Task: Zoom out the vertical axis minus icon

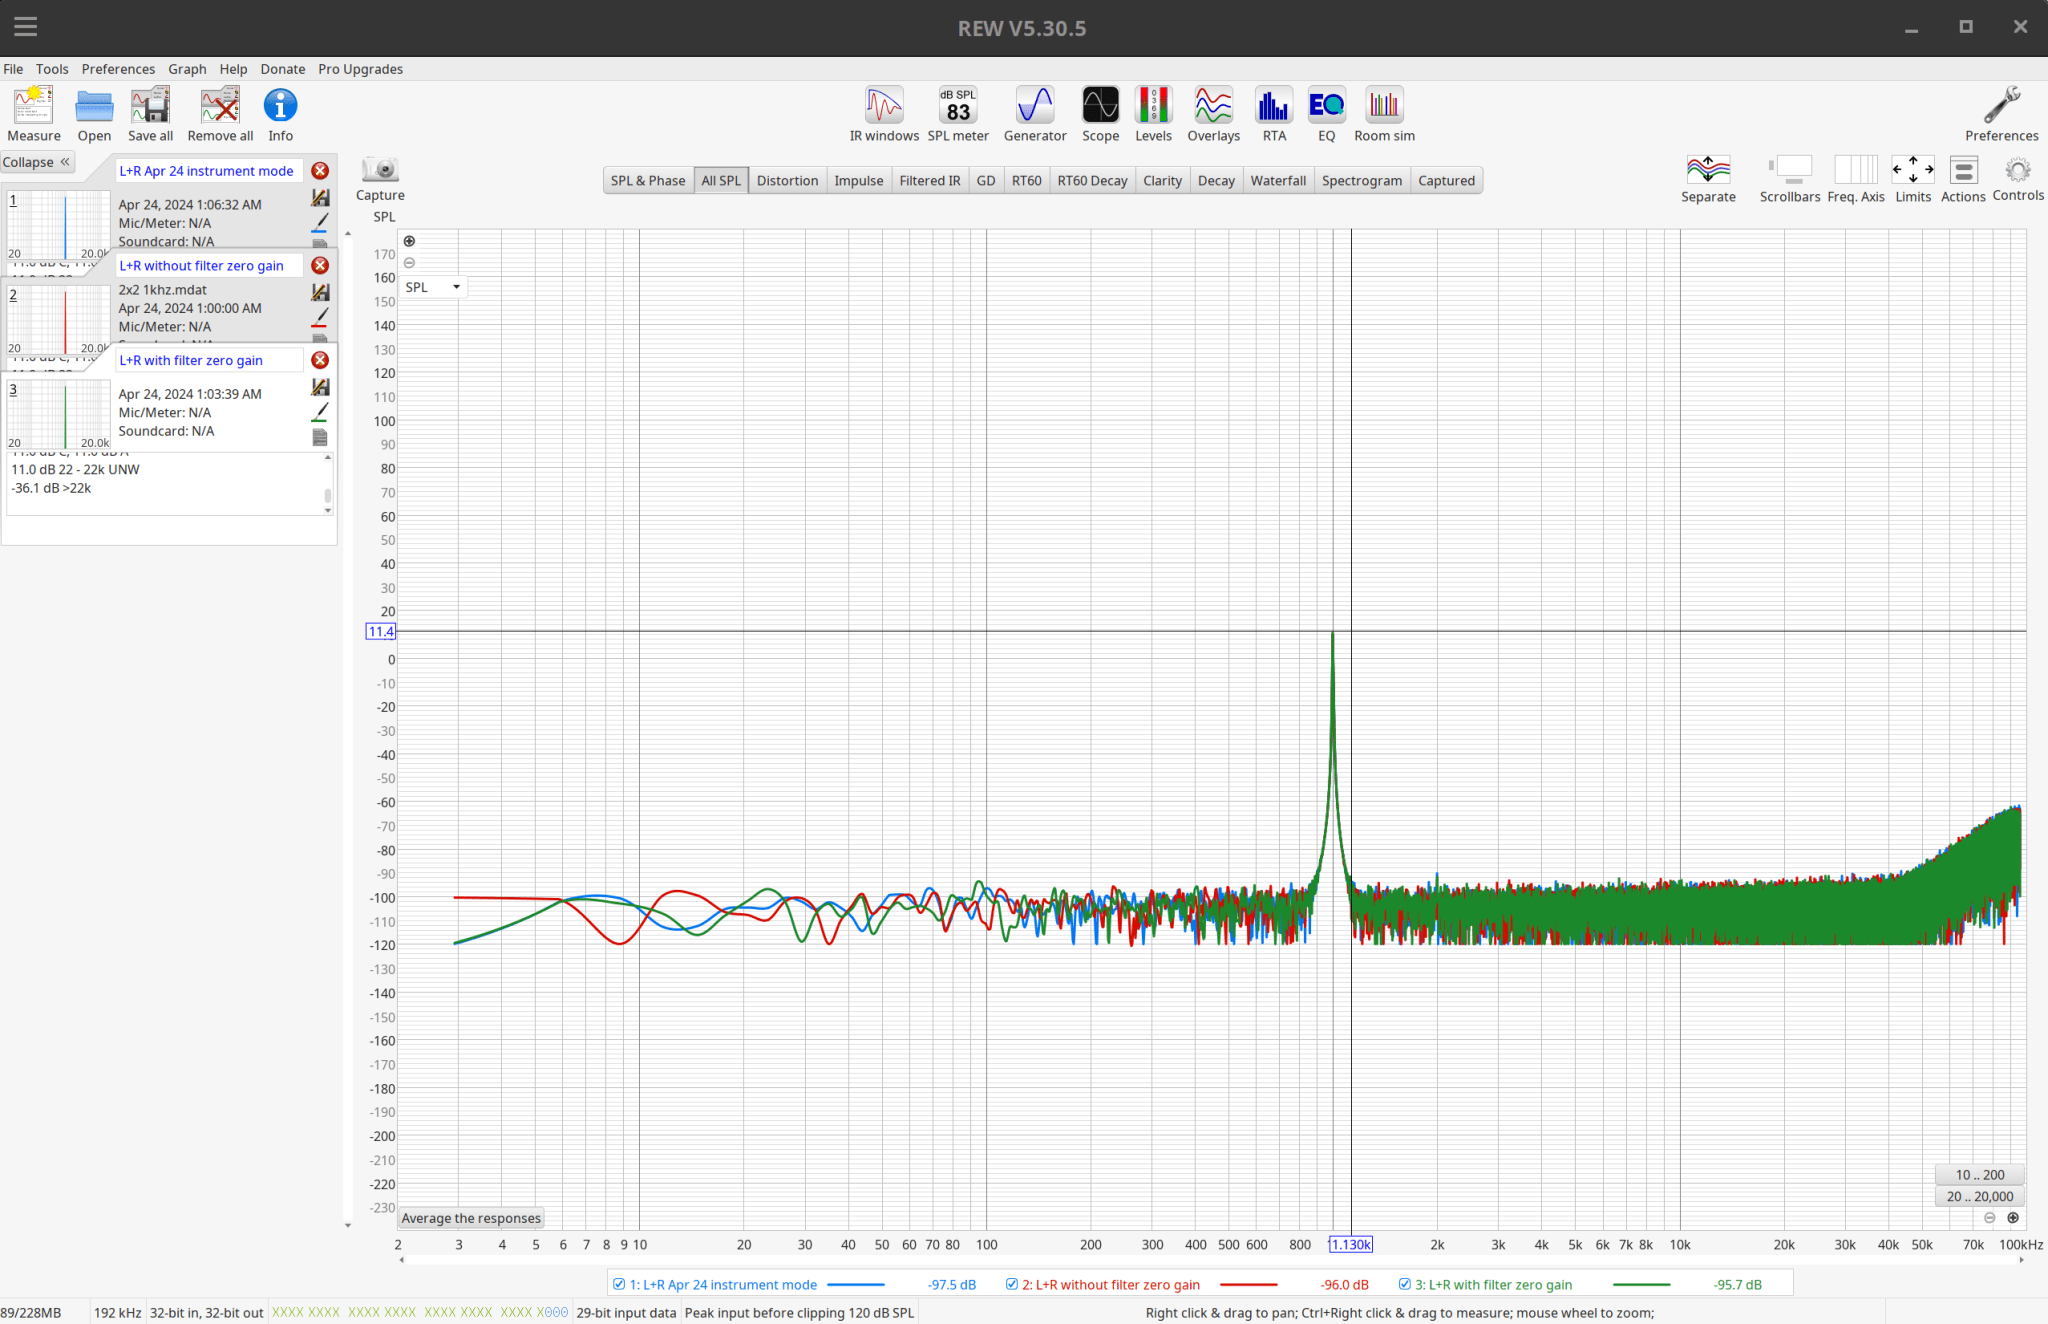Action: [x=409, y=263]
